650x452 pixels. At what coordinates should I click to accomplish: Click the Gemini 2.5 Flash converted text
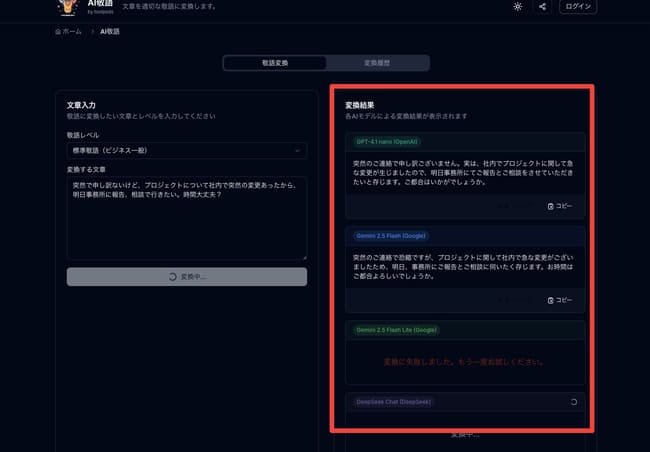click(463, 267)
